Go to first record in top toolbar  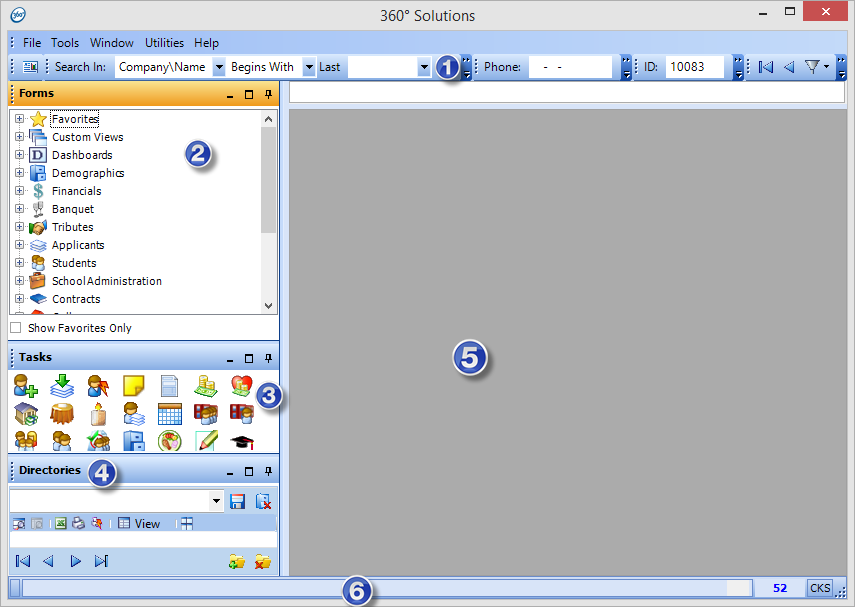coord(766,67)
